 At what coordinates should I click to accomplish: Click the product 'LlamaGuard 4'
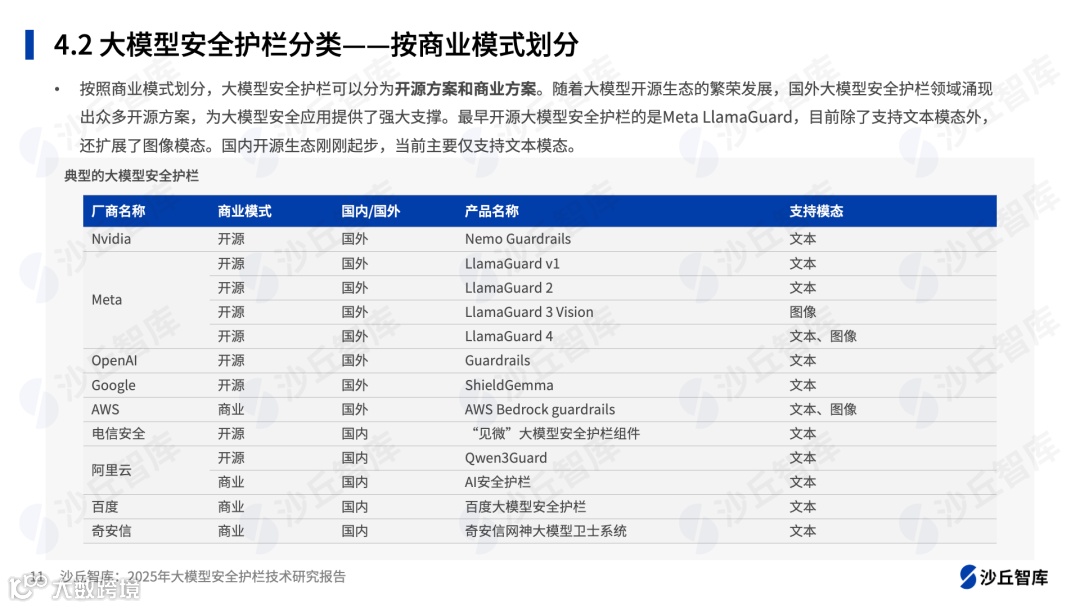(509, 337)
